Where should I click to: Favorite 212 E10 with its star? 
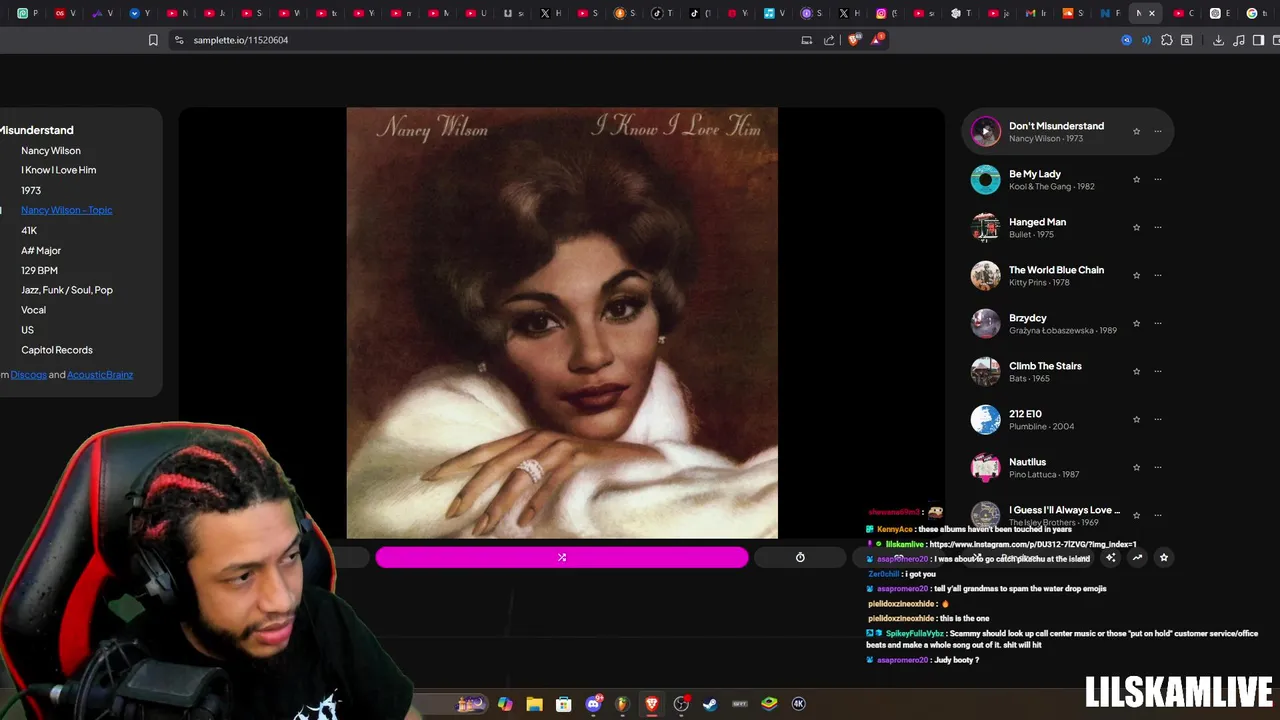point(1136,419)
